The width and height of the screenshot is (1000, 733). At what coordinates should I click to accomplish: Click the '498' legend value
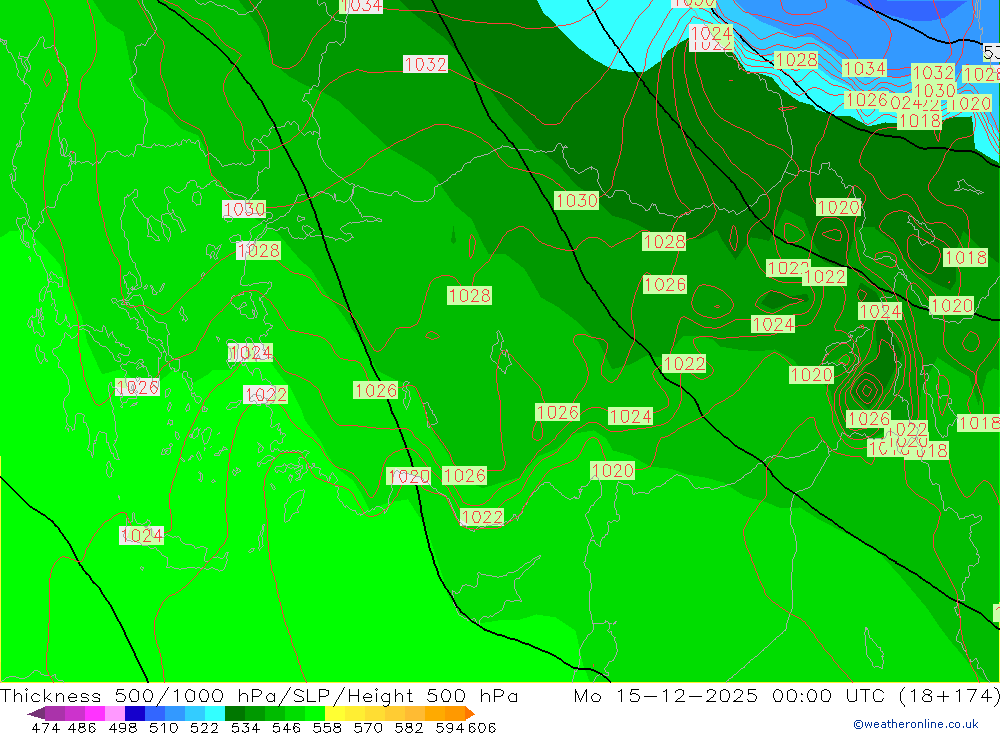coord(123,727)
